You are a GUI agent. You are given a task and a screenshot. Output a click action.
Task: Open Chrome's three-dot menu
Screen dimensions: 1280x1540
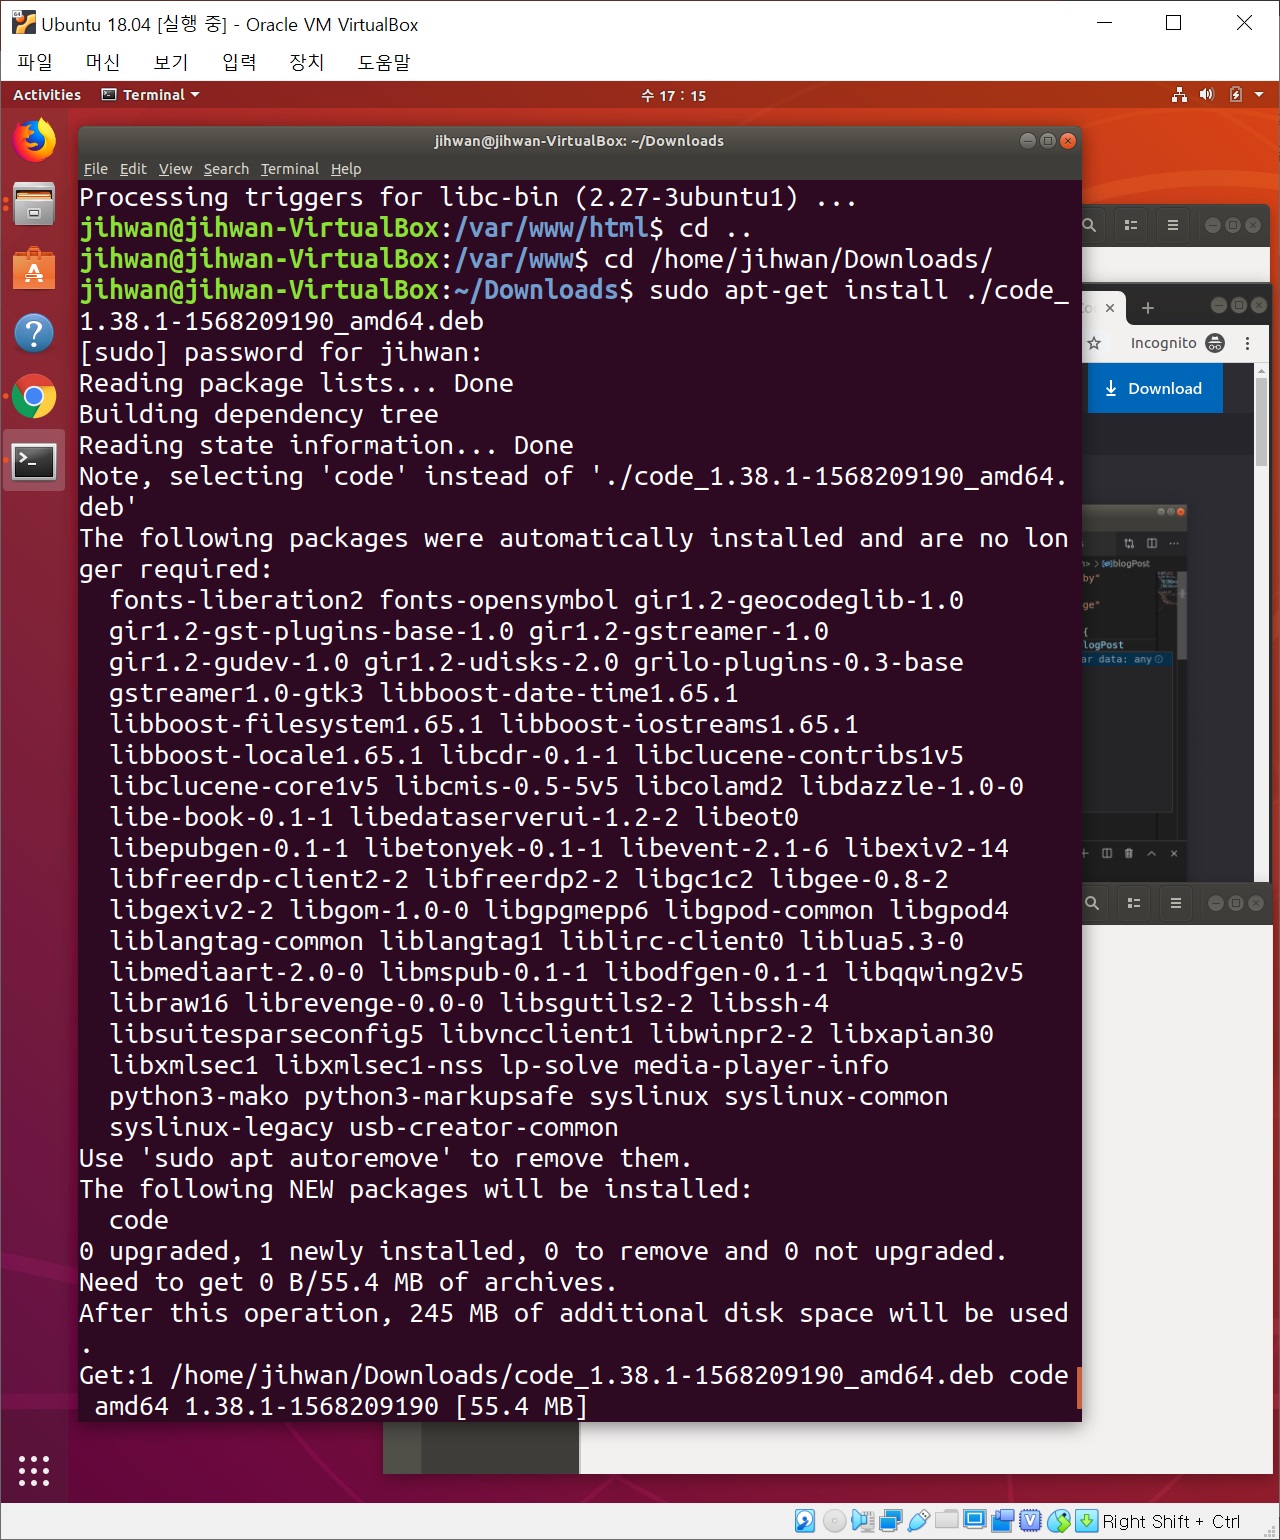pos(1247,343)
